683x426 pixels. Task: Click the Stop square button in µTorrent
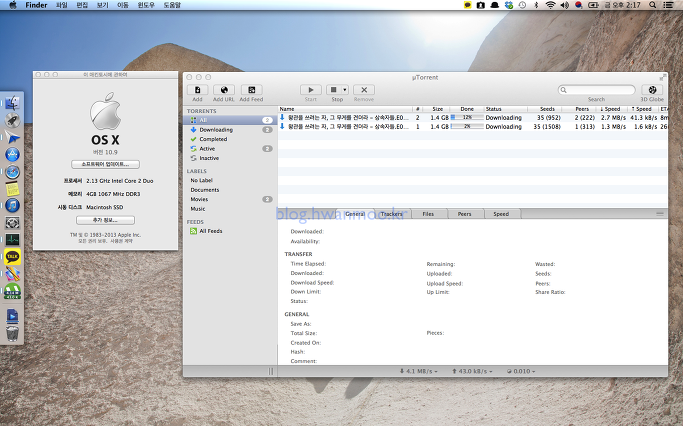pos(334,90)
